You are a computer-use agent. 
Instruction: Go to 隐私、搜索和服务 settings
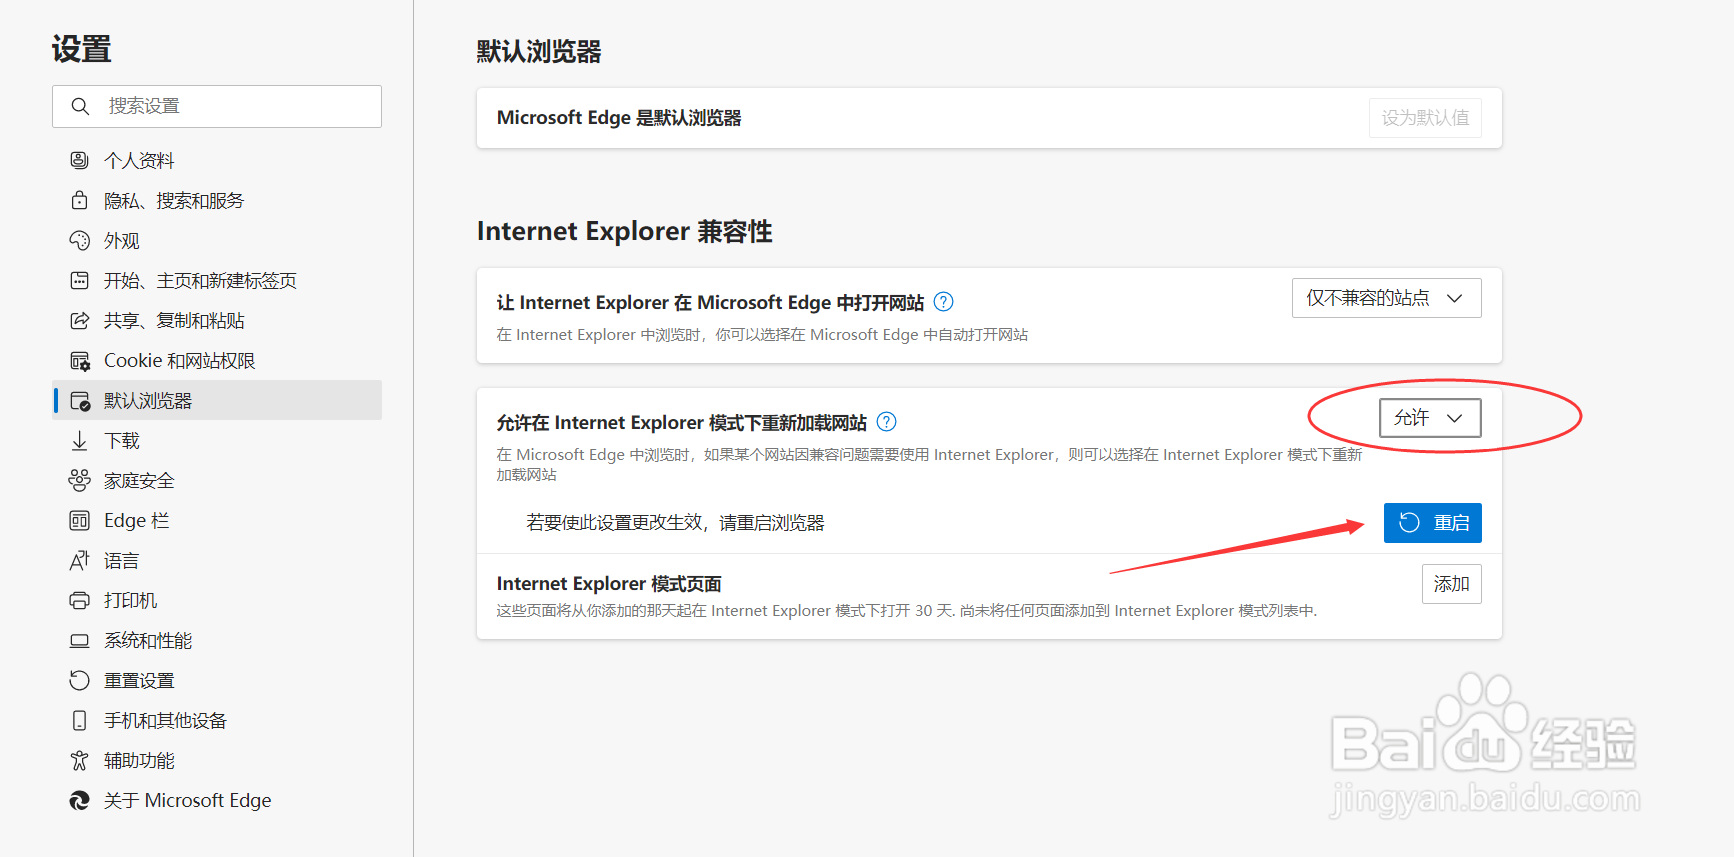[x=217, y=200]
